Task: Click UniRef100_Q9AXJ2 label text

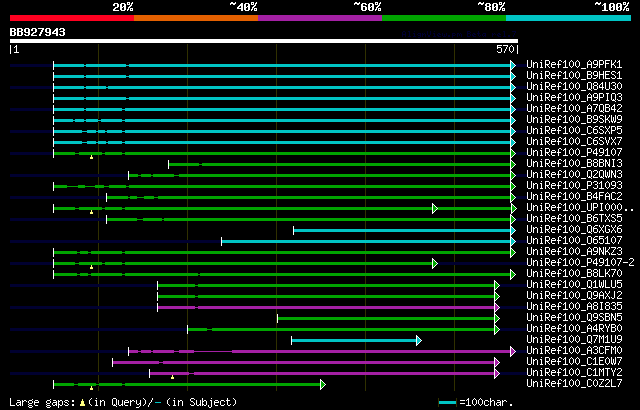Action: (574, 296)
